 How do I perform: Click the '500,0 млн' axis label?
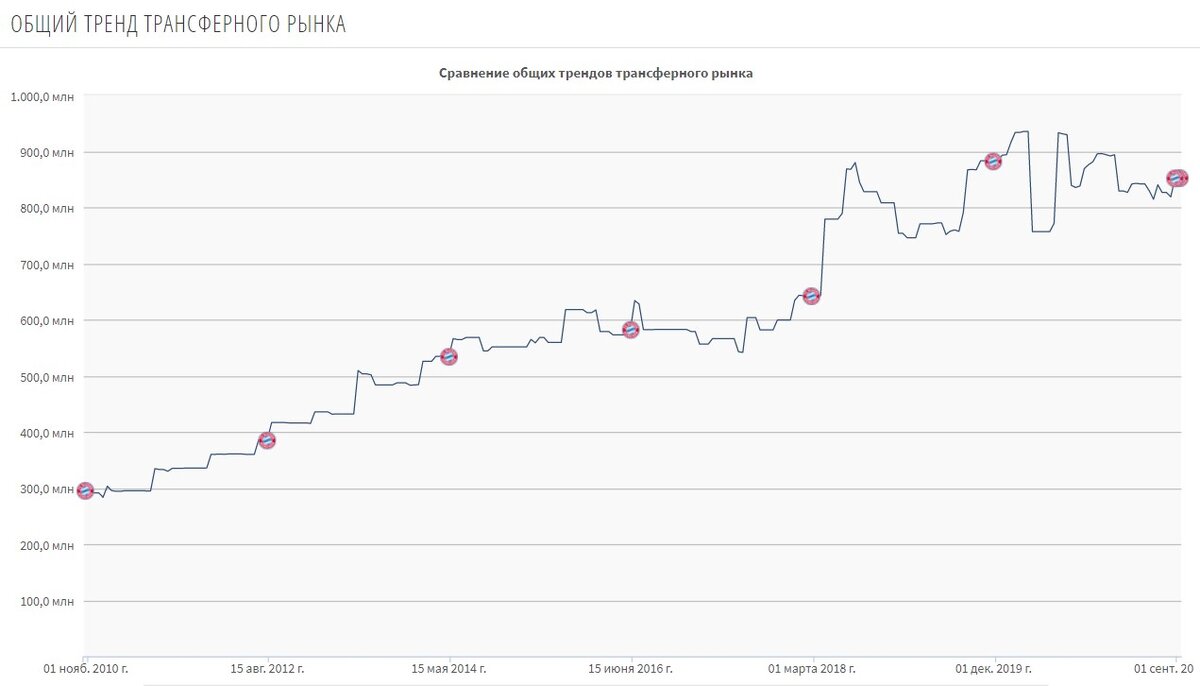point(48,377)
